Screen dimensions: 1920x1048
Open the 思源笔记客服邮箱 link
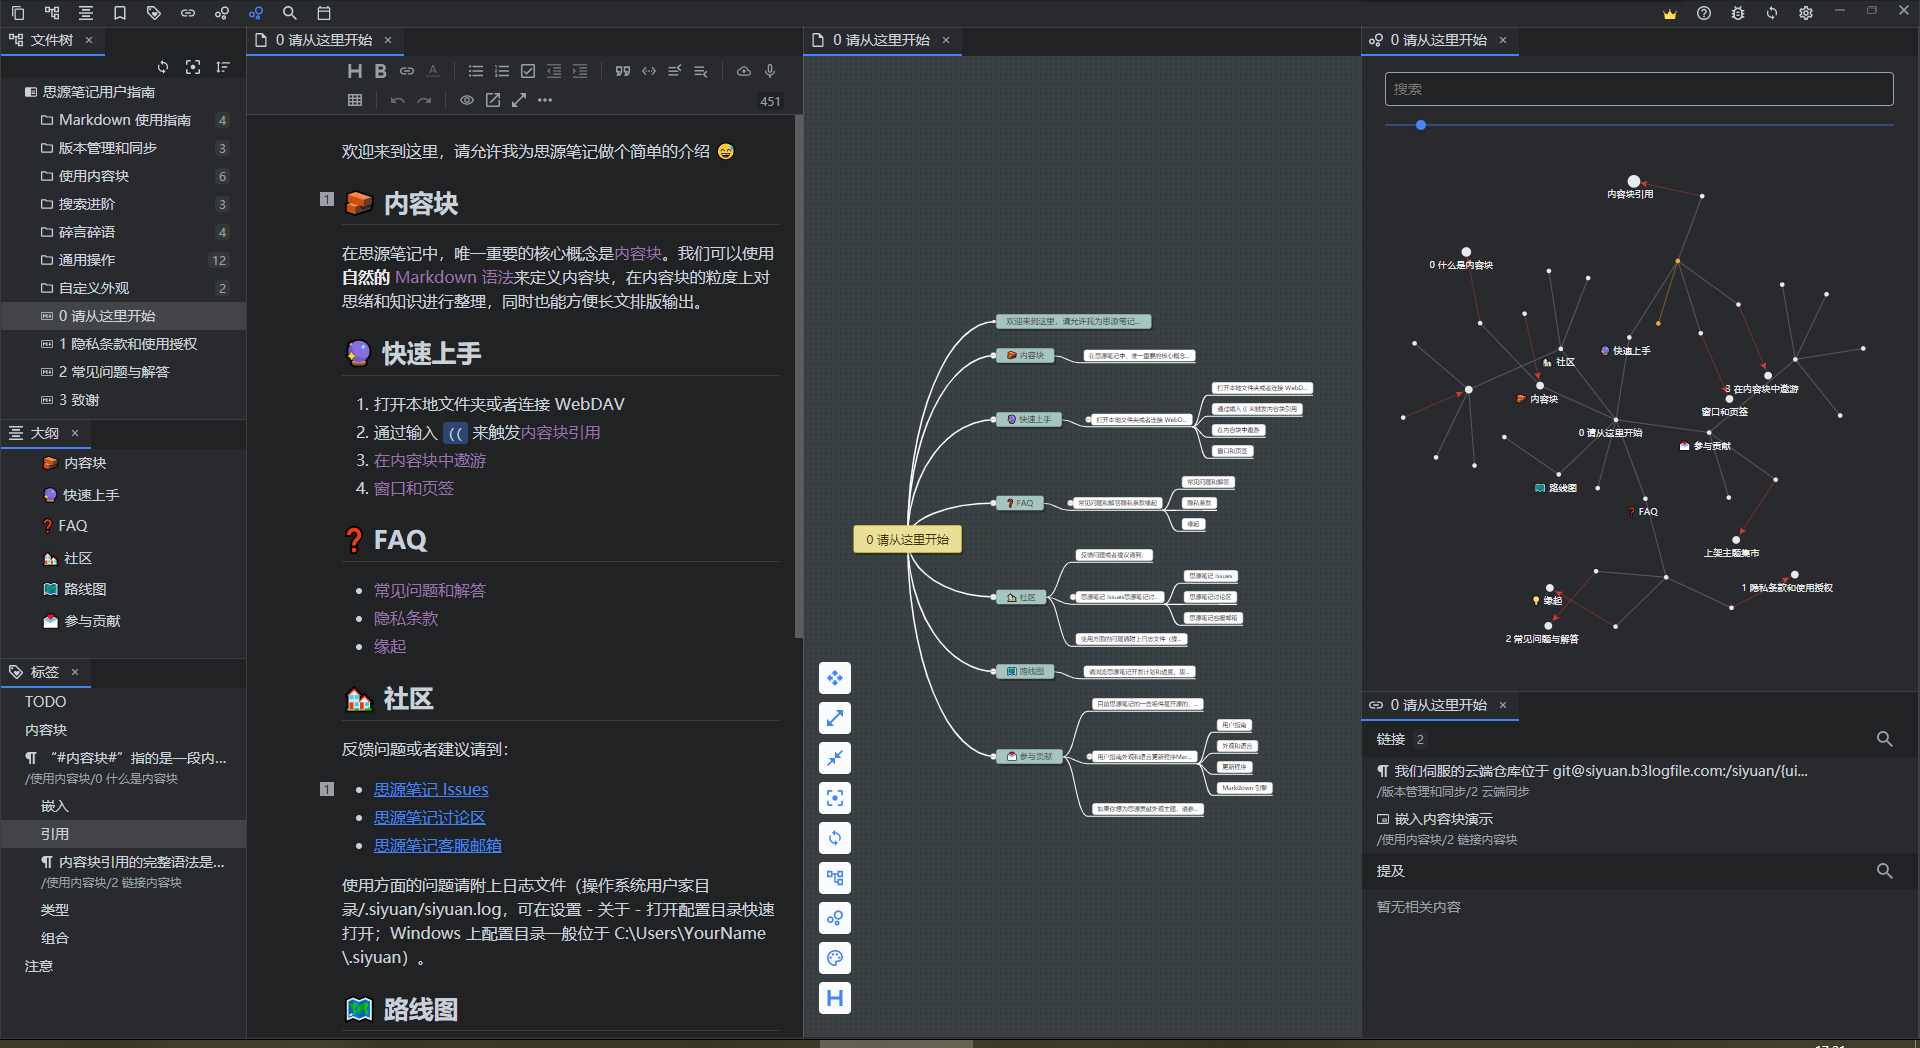pos(438,846)
